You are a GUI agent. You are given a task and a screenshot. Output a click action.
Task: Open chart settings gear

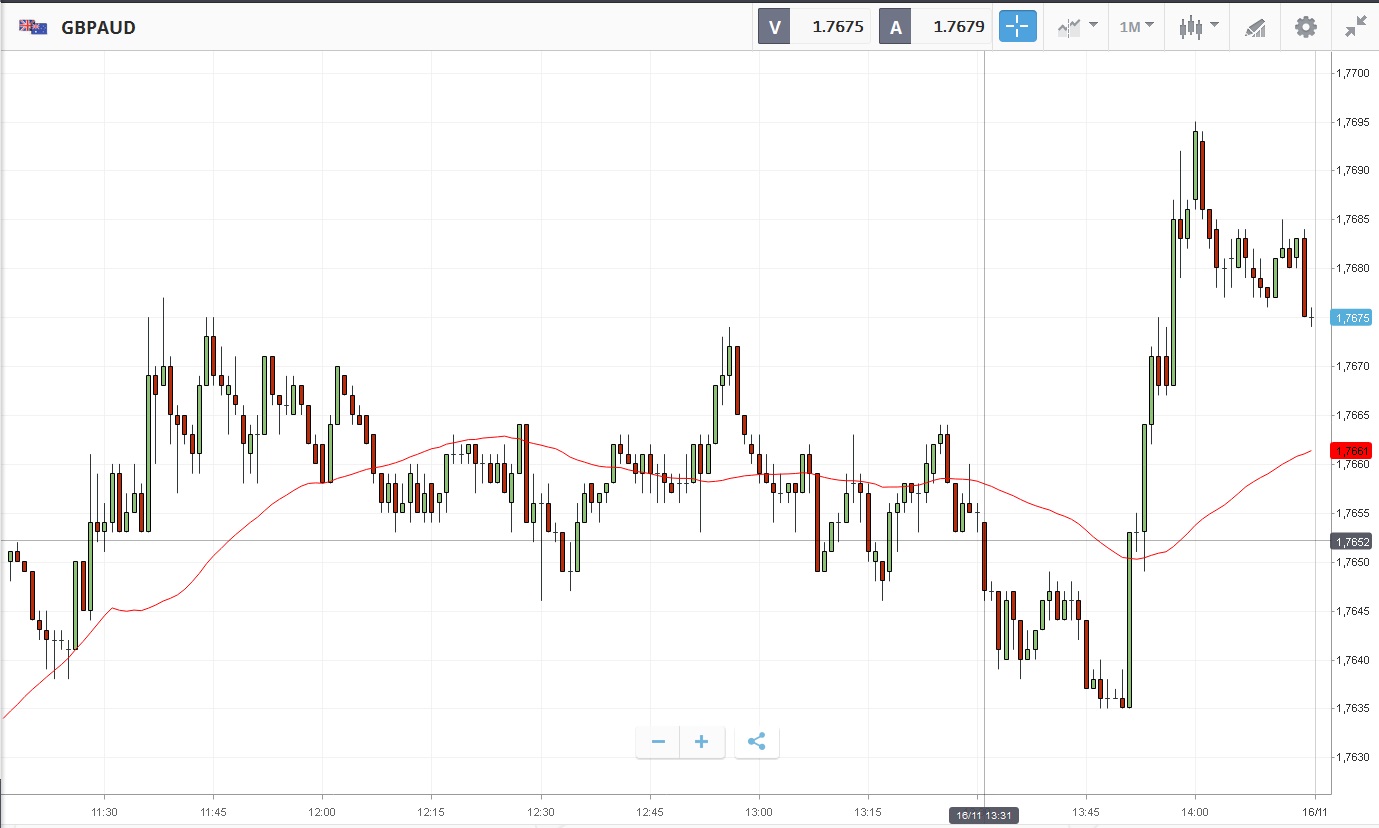pyautogui.click(x=1306, y=27)
